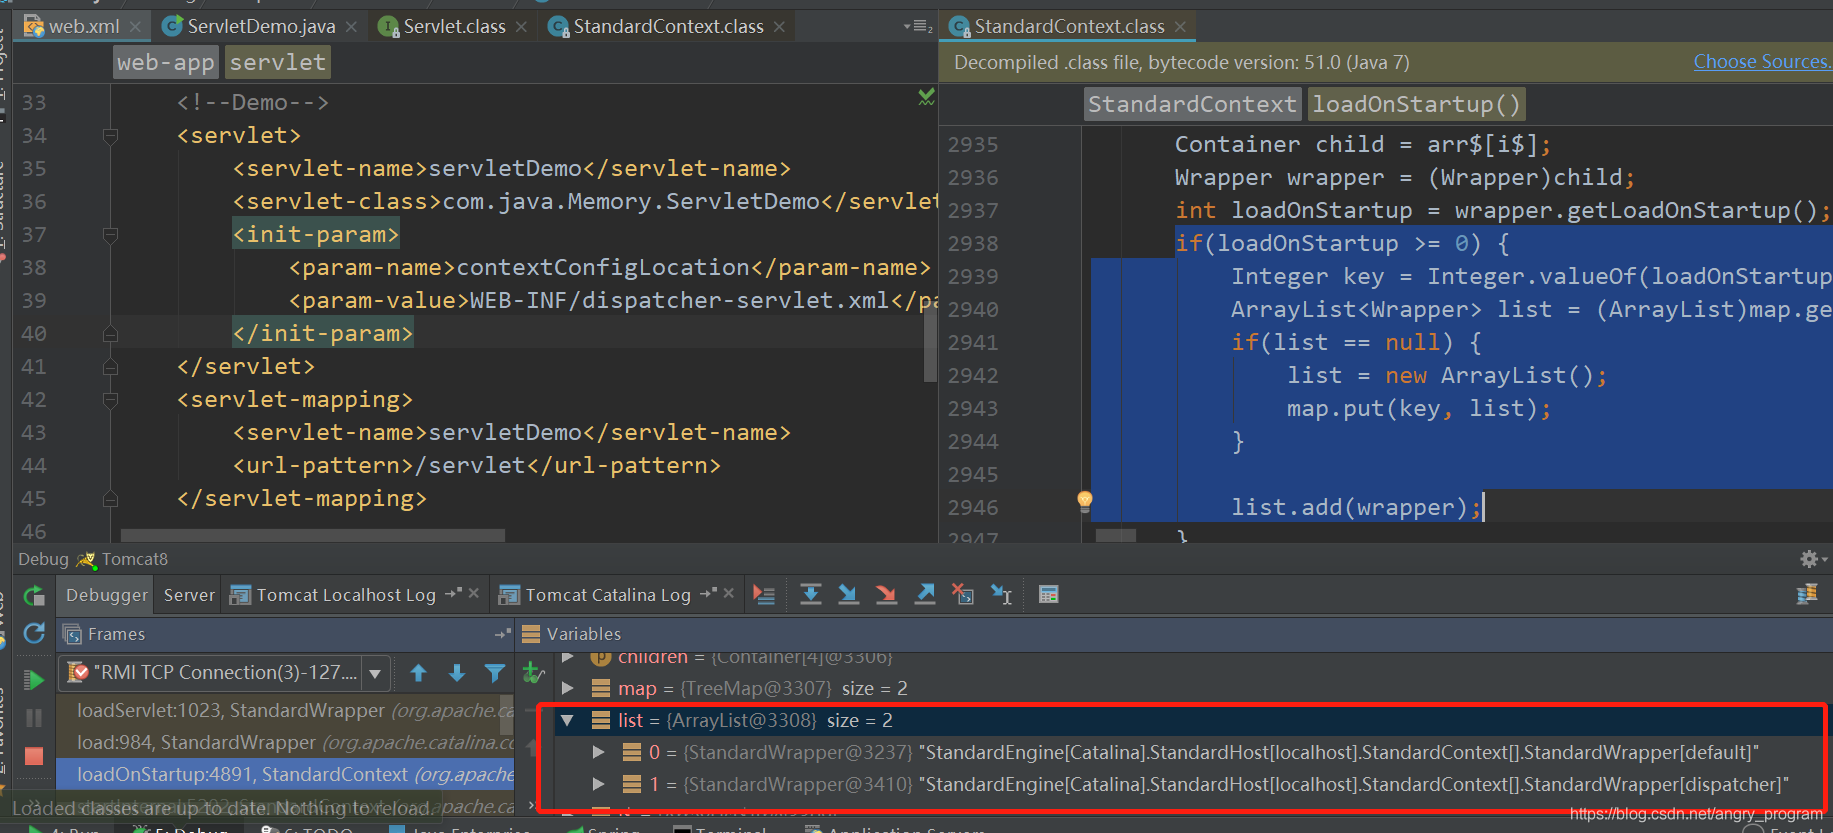Open the Evaluate Expression calculator icon
1833x833 pixels.
(x=1048, y=595)
